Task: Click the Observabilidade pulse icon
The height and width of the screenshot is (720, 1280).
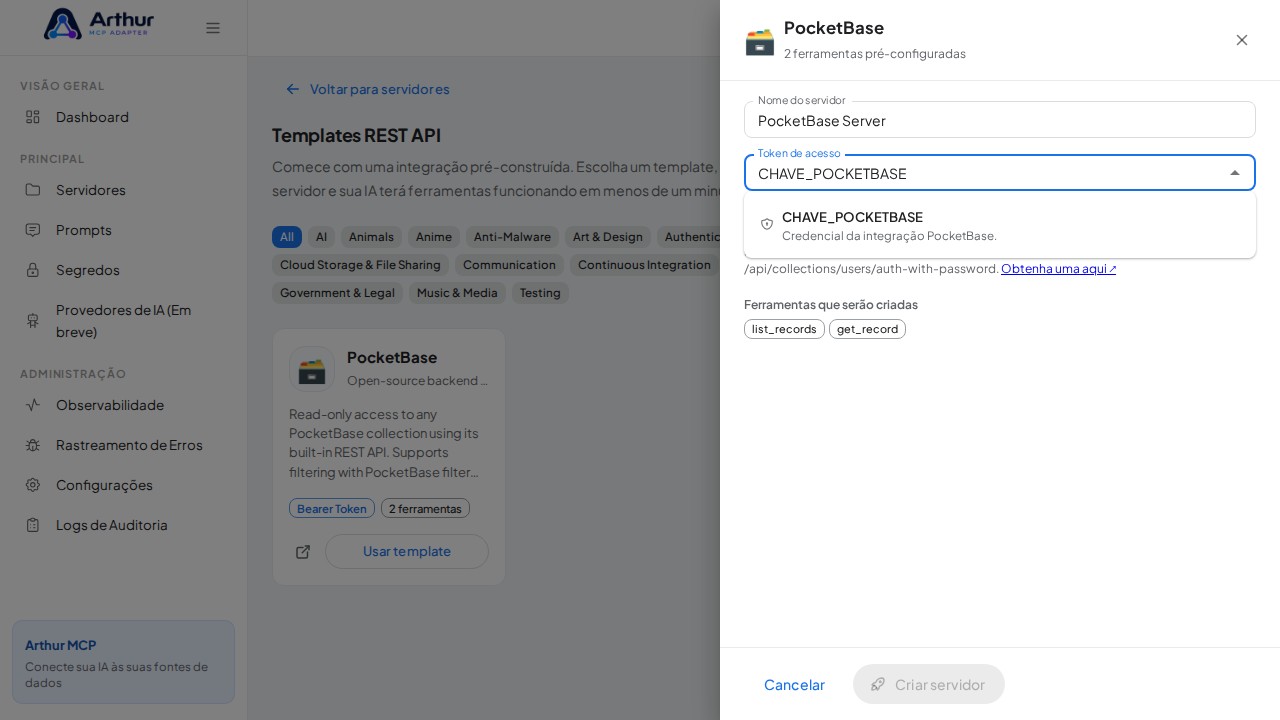Action: pyautogui.click(x=33, y=405)
